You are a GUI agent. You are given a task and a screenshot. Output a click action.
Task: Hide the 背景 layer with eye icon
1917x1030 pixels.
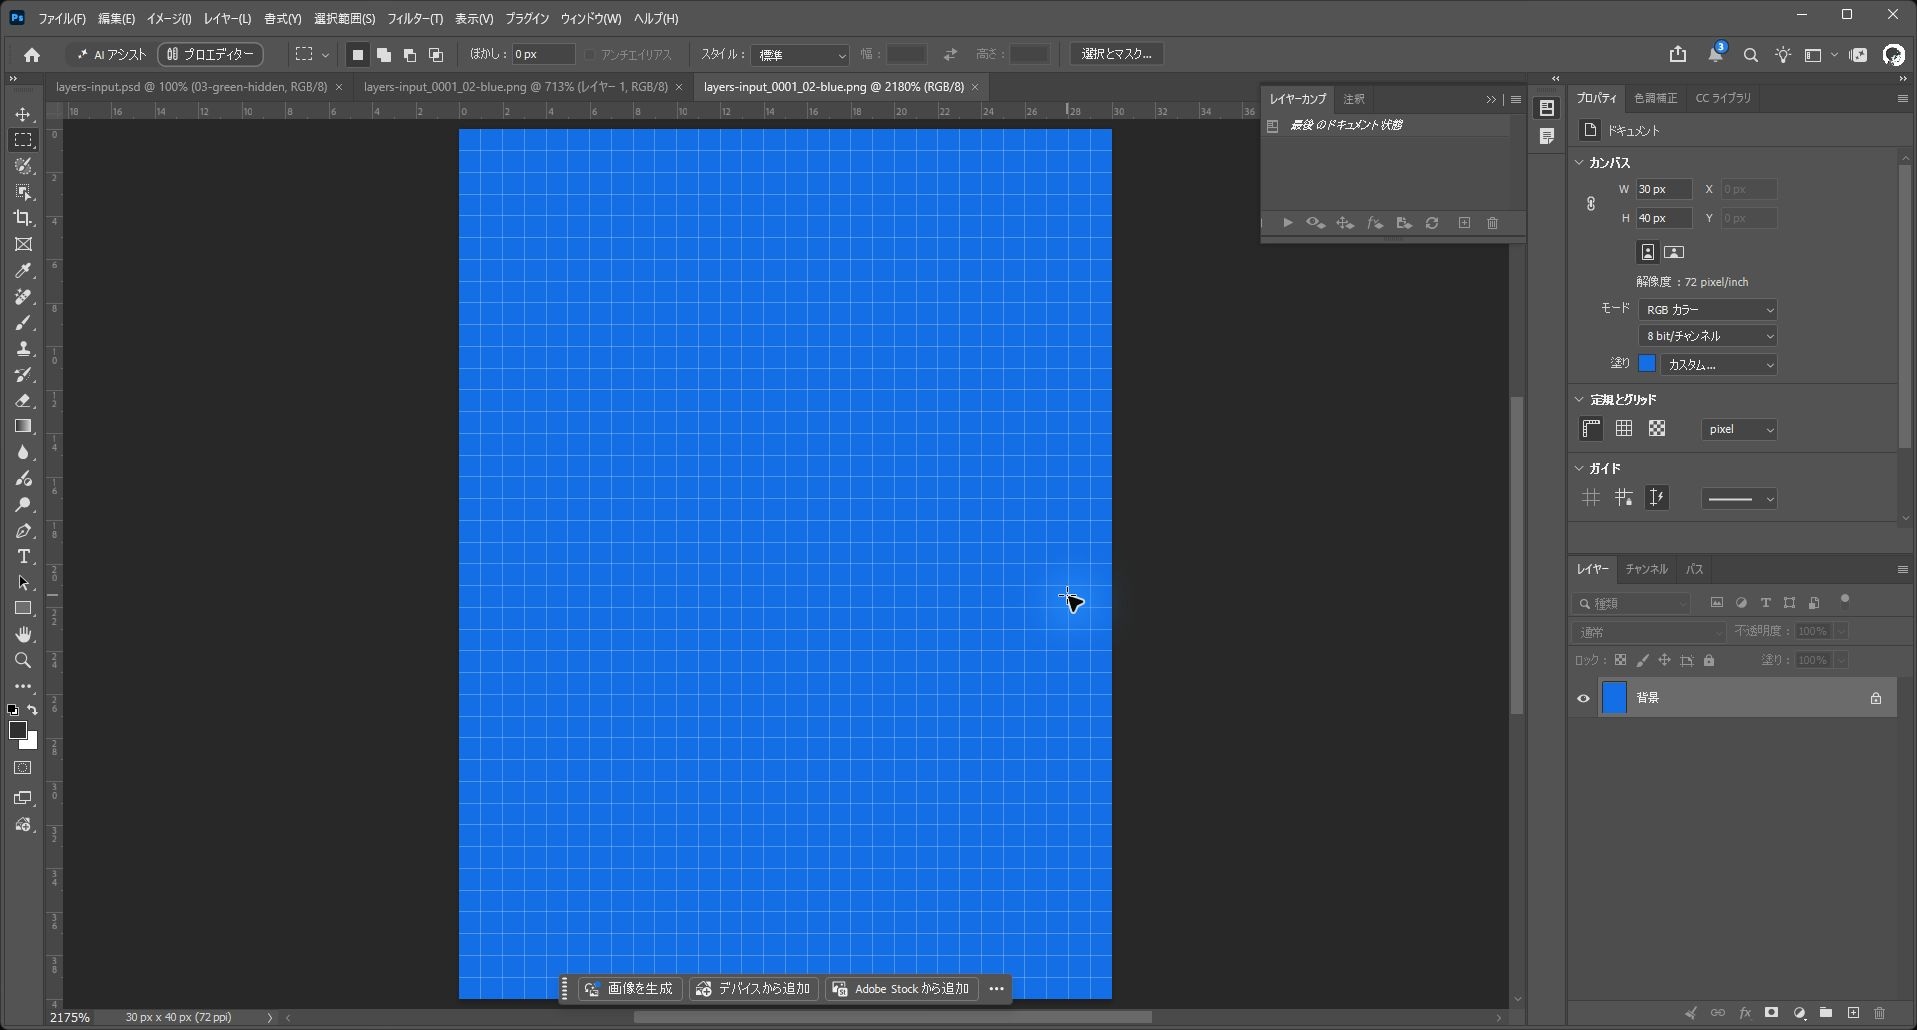click(1583, 698)
